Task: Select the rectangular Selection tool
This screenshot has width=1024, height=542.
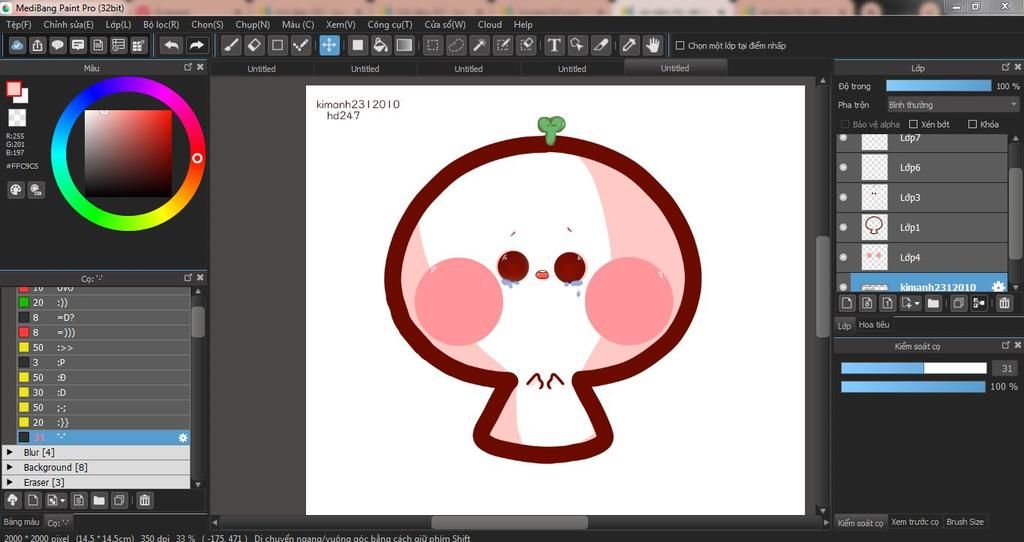Action: [432, 45]
